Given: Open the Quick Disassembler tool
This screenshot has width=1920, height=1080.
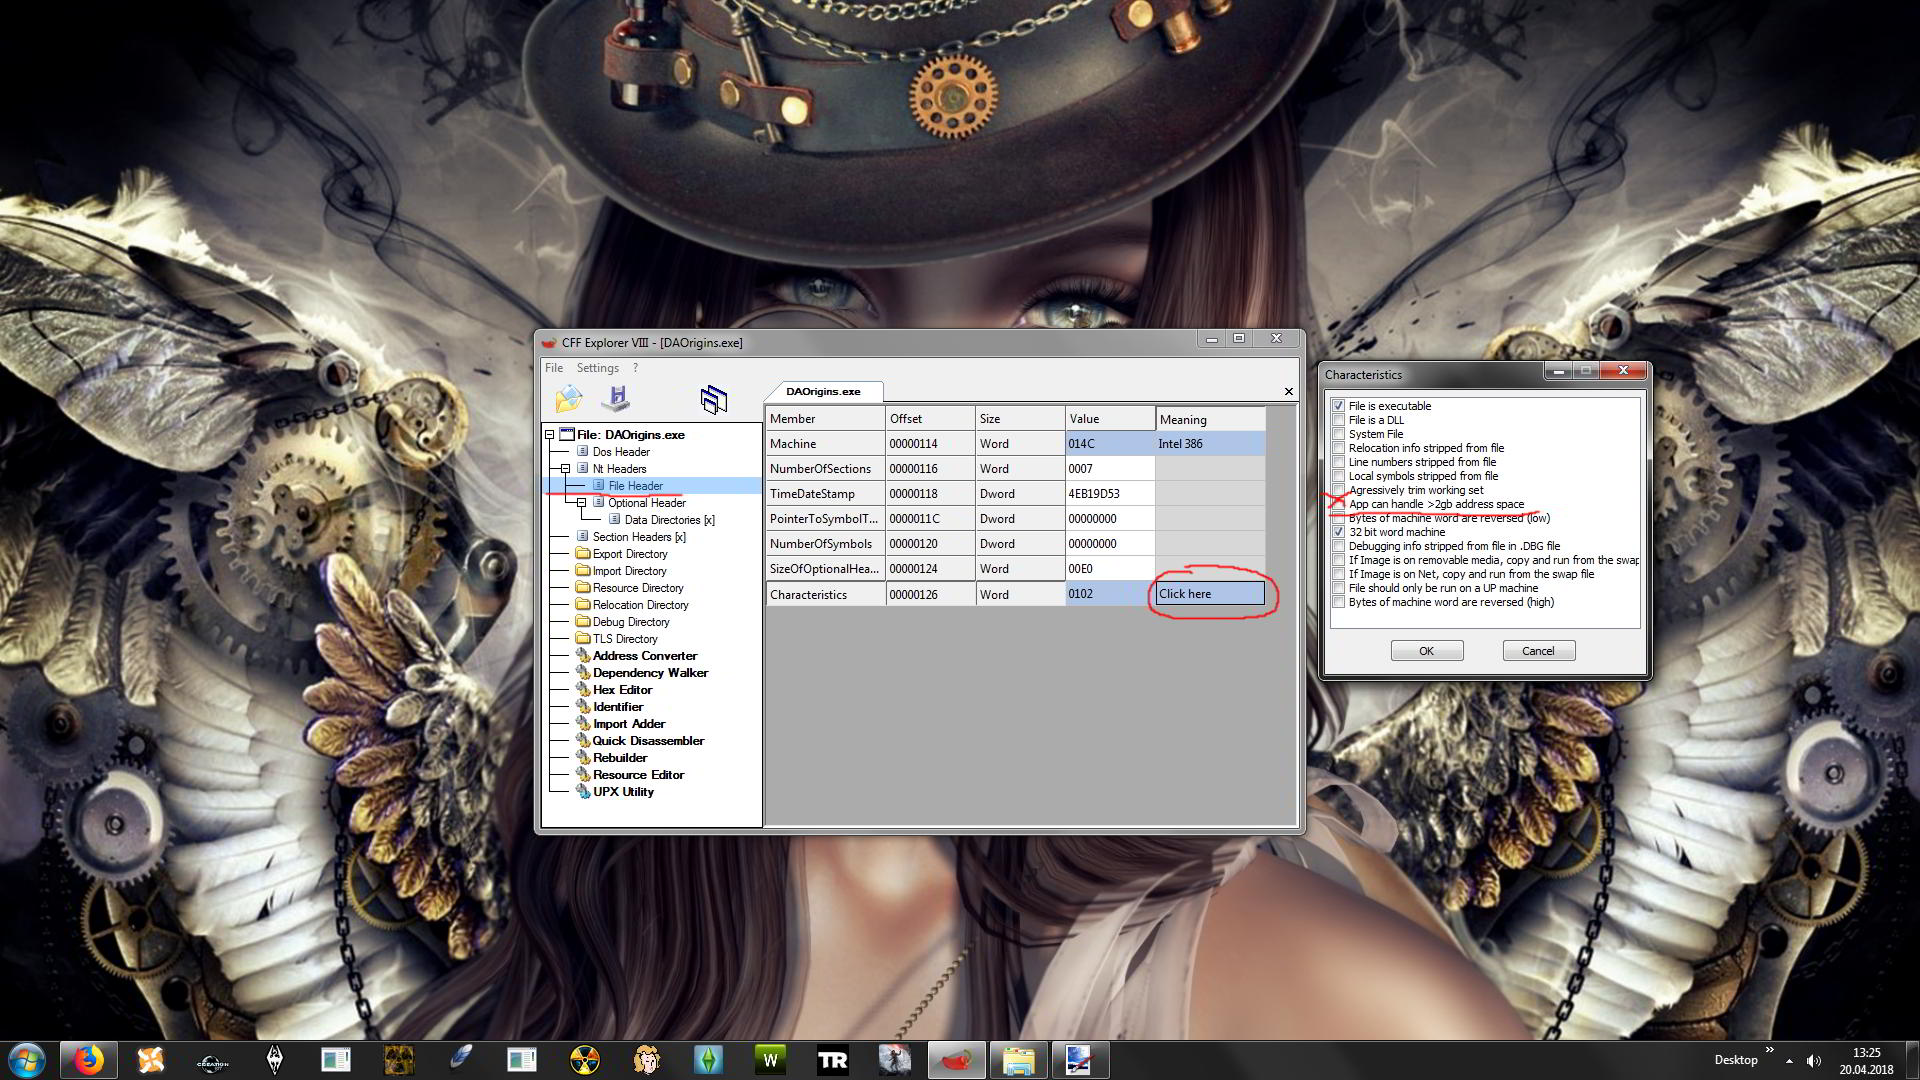Looking at the screenshot, I should (647, 741).
